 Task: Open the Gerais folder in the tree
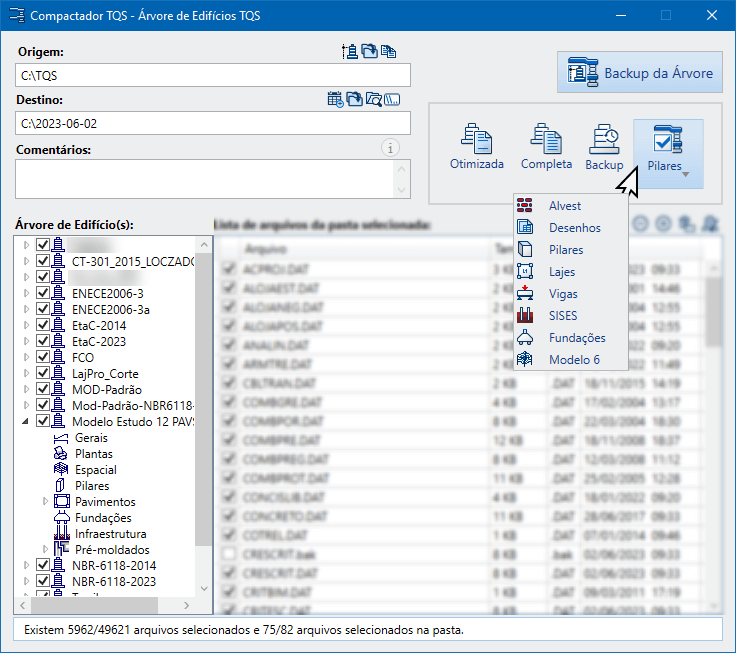pyautogui.click(x=91, y=438)
